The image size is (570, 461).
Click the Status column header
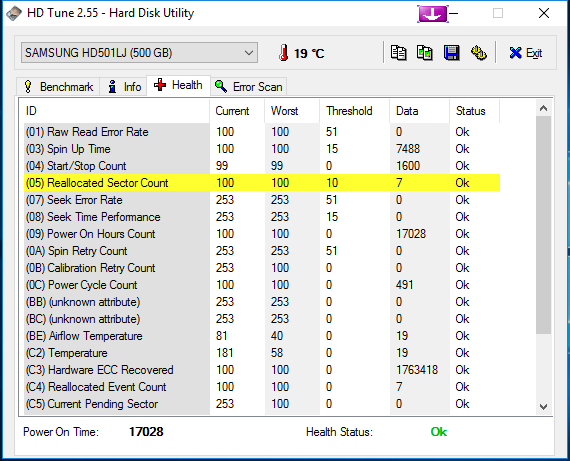(x=474, y=111)
